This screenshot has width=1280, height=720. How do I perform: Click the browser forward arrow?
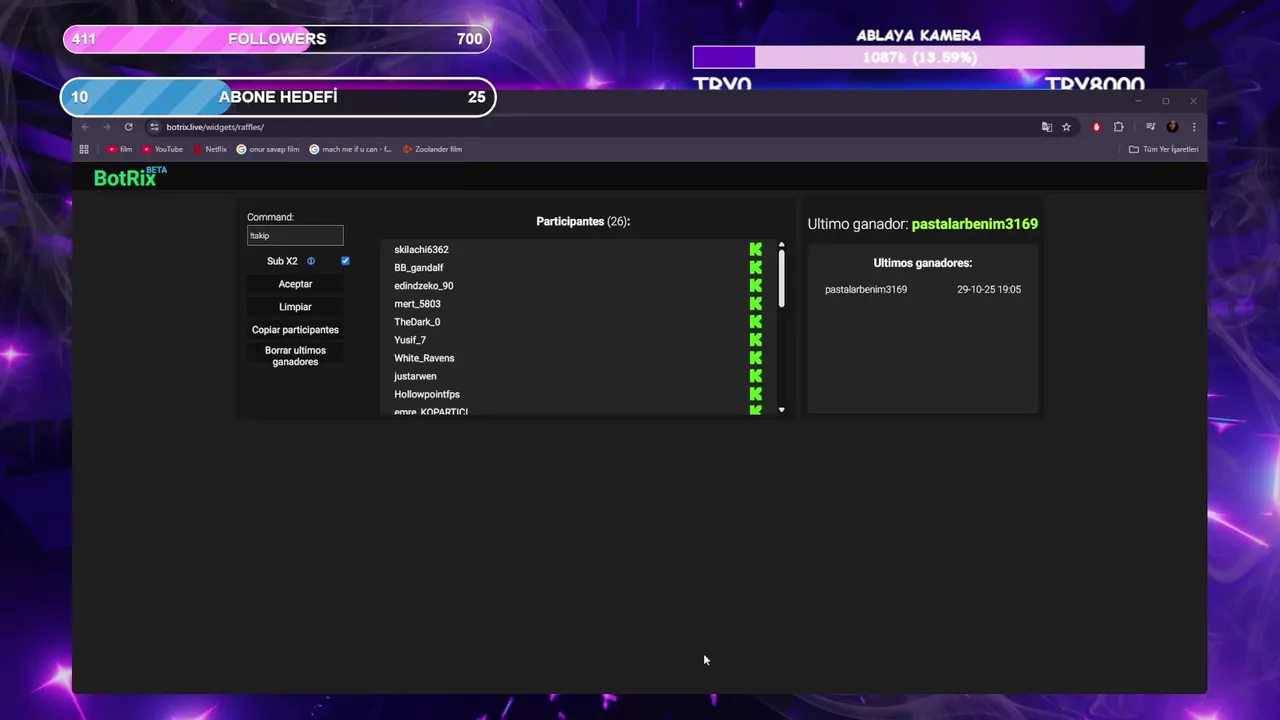[x=106, y=127]
